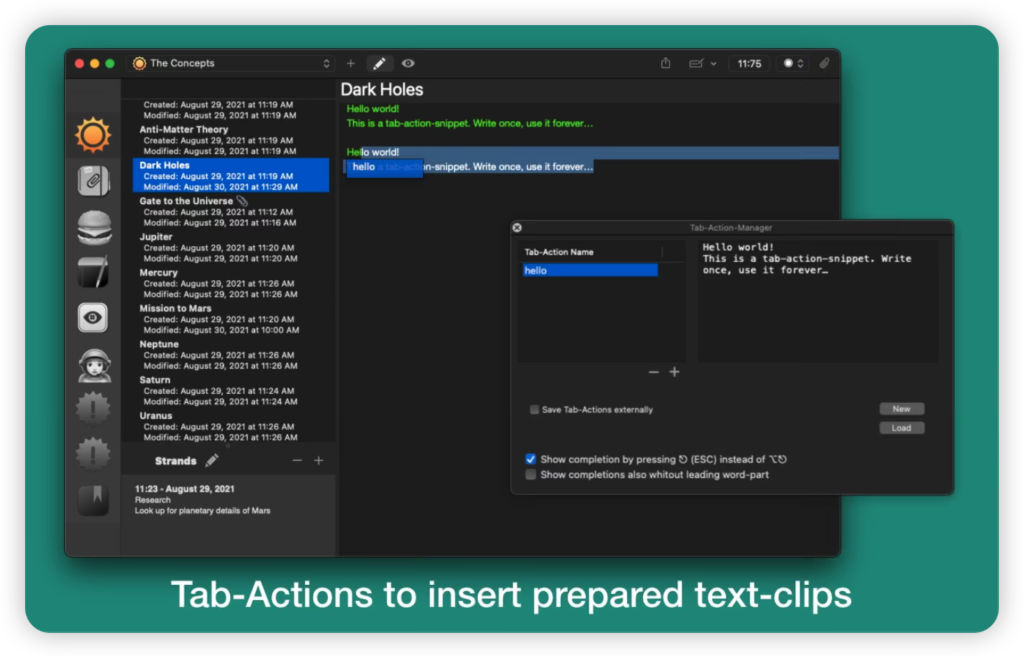Uncheck Show completion by pressing ESC
Image resolution: width=1024 pixels, height=658 pixels.
click(x=531, y=459)
